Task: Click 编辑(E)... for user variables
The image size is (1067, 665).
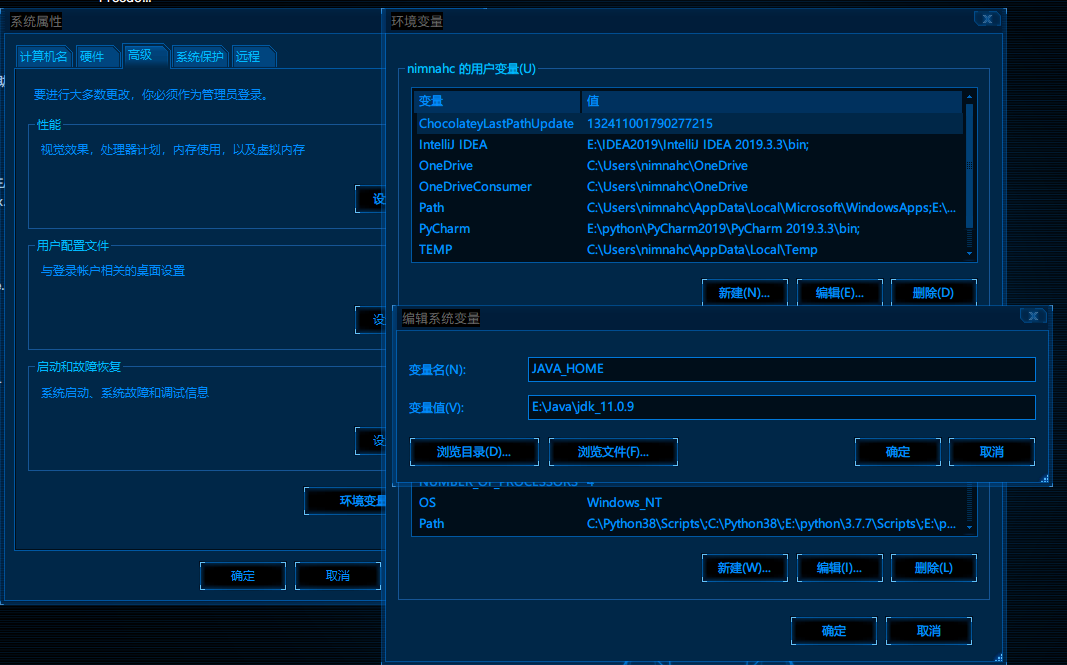Action: pos(840,293)
